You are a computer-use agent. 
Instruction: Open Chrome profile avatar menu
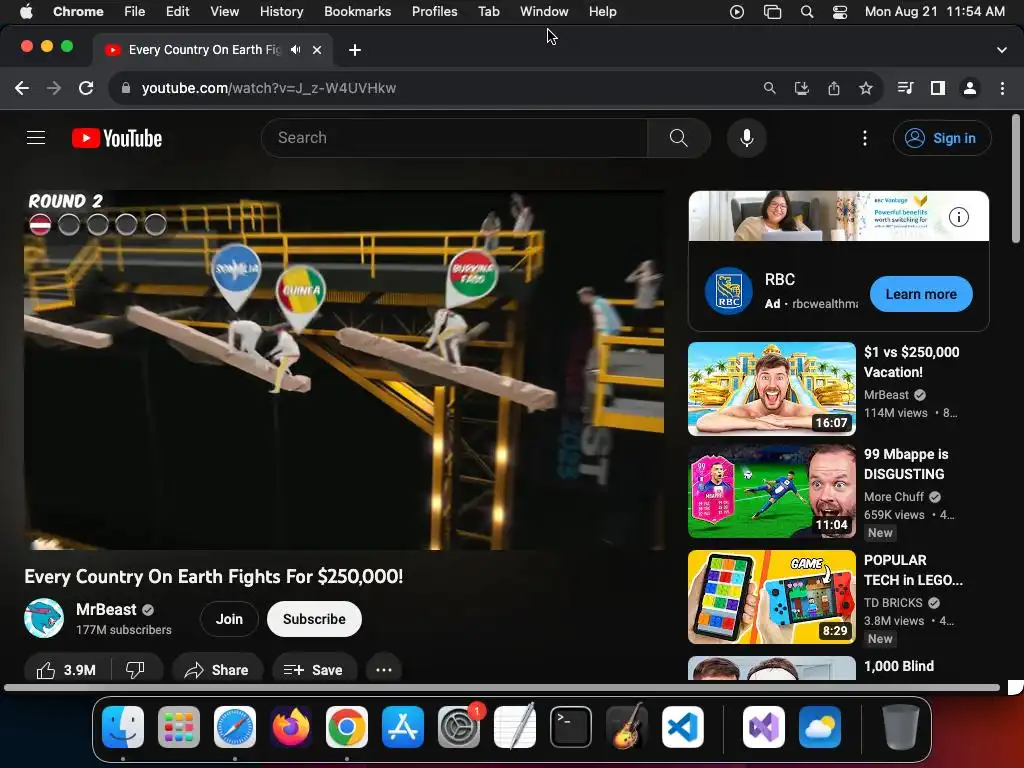[x=970, y=88]
